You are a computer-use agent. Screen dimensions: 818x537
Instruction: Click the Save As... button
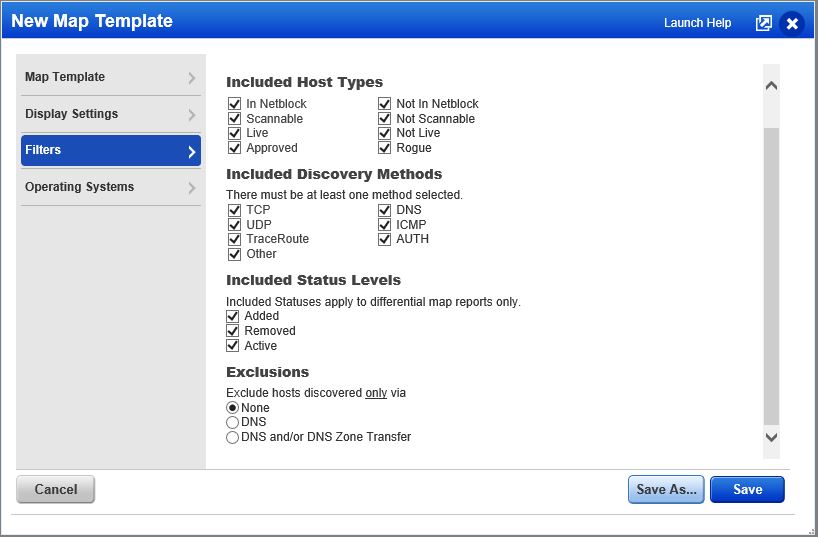pos(666,489)
